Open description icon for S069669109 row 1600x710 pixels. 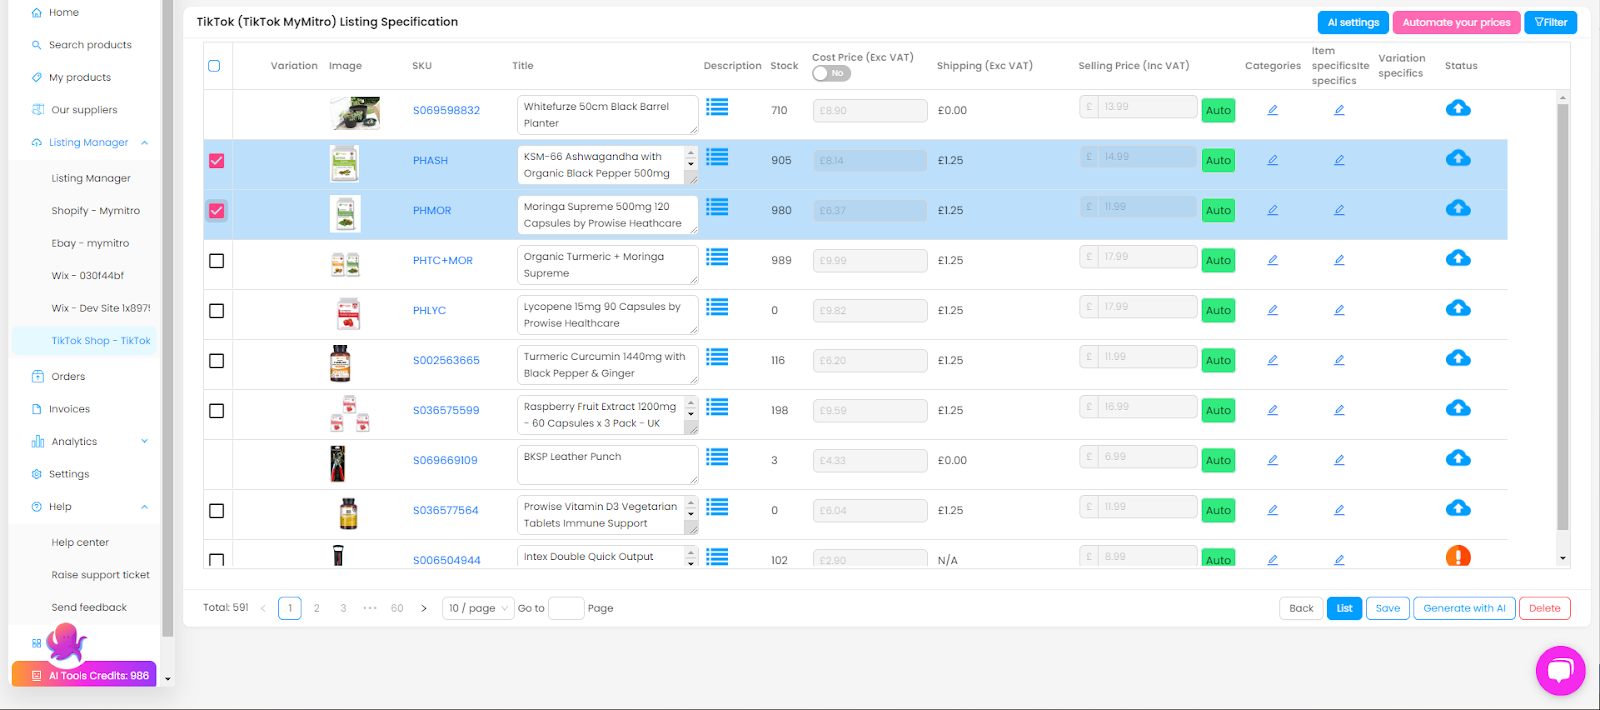(x=717, y=457)
